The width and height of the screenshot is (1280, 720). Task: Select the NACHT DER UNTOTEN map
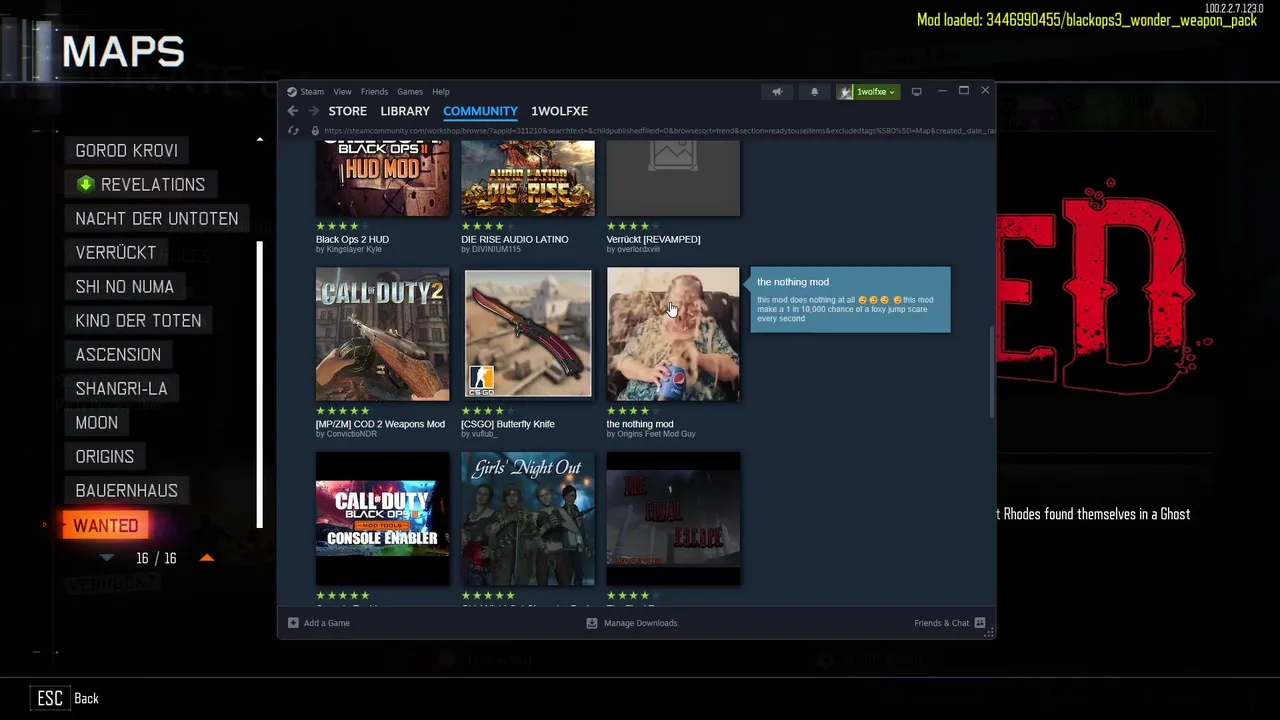[157, 218]
